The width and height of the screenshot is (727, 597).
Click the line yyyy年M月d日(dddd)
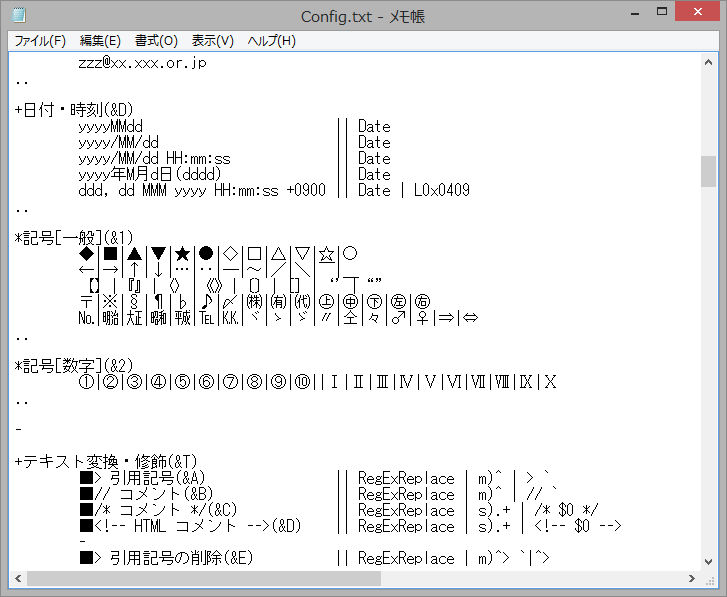point(150,174)
